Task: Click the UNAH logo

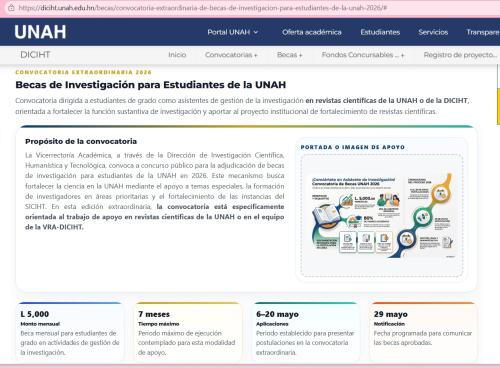Action: pyautogui.click(x=40, y=32)
